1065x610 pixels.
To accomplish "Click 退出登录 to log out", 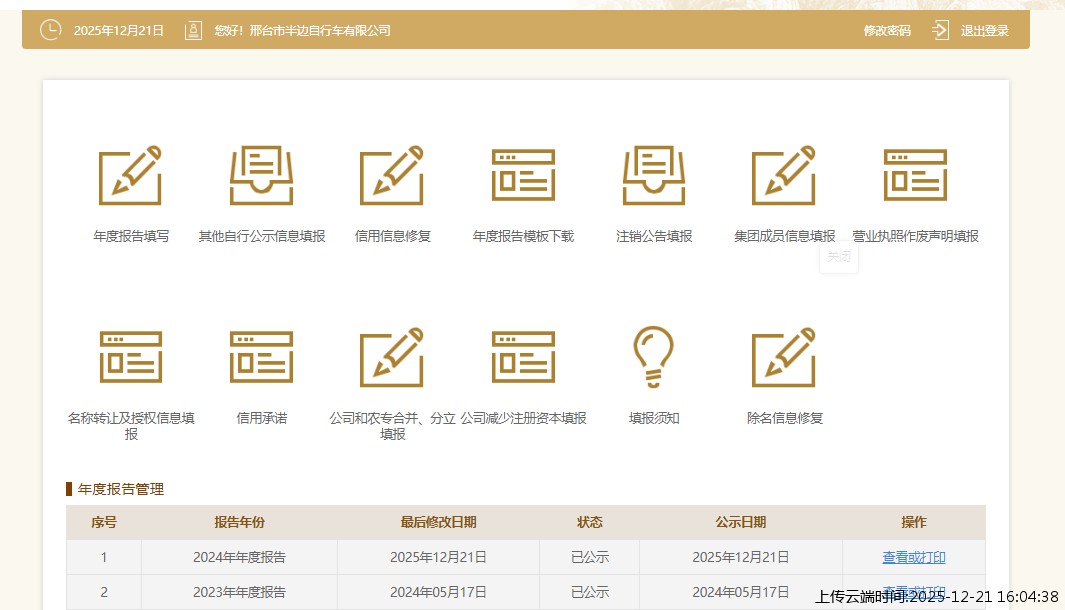I will pyautogui.click(x=985, y=31).
